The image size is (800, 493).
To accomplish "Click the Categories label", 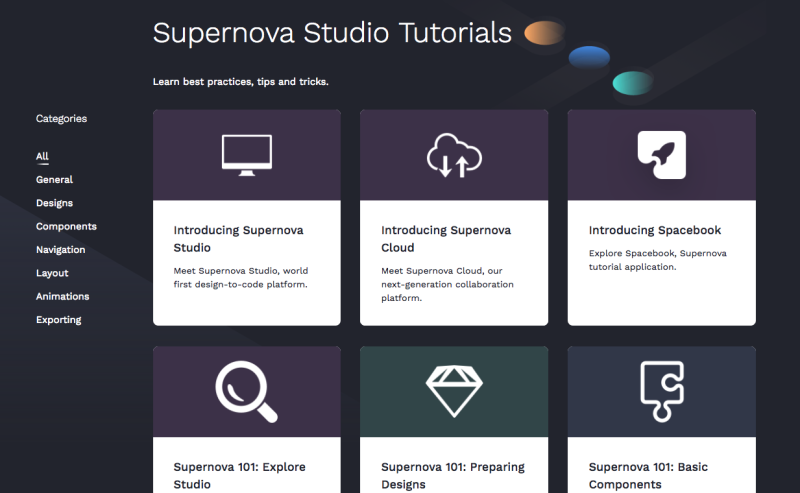I will [x=61, y=118].
